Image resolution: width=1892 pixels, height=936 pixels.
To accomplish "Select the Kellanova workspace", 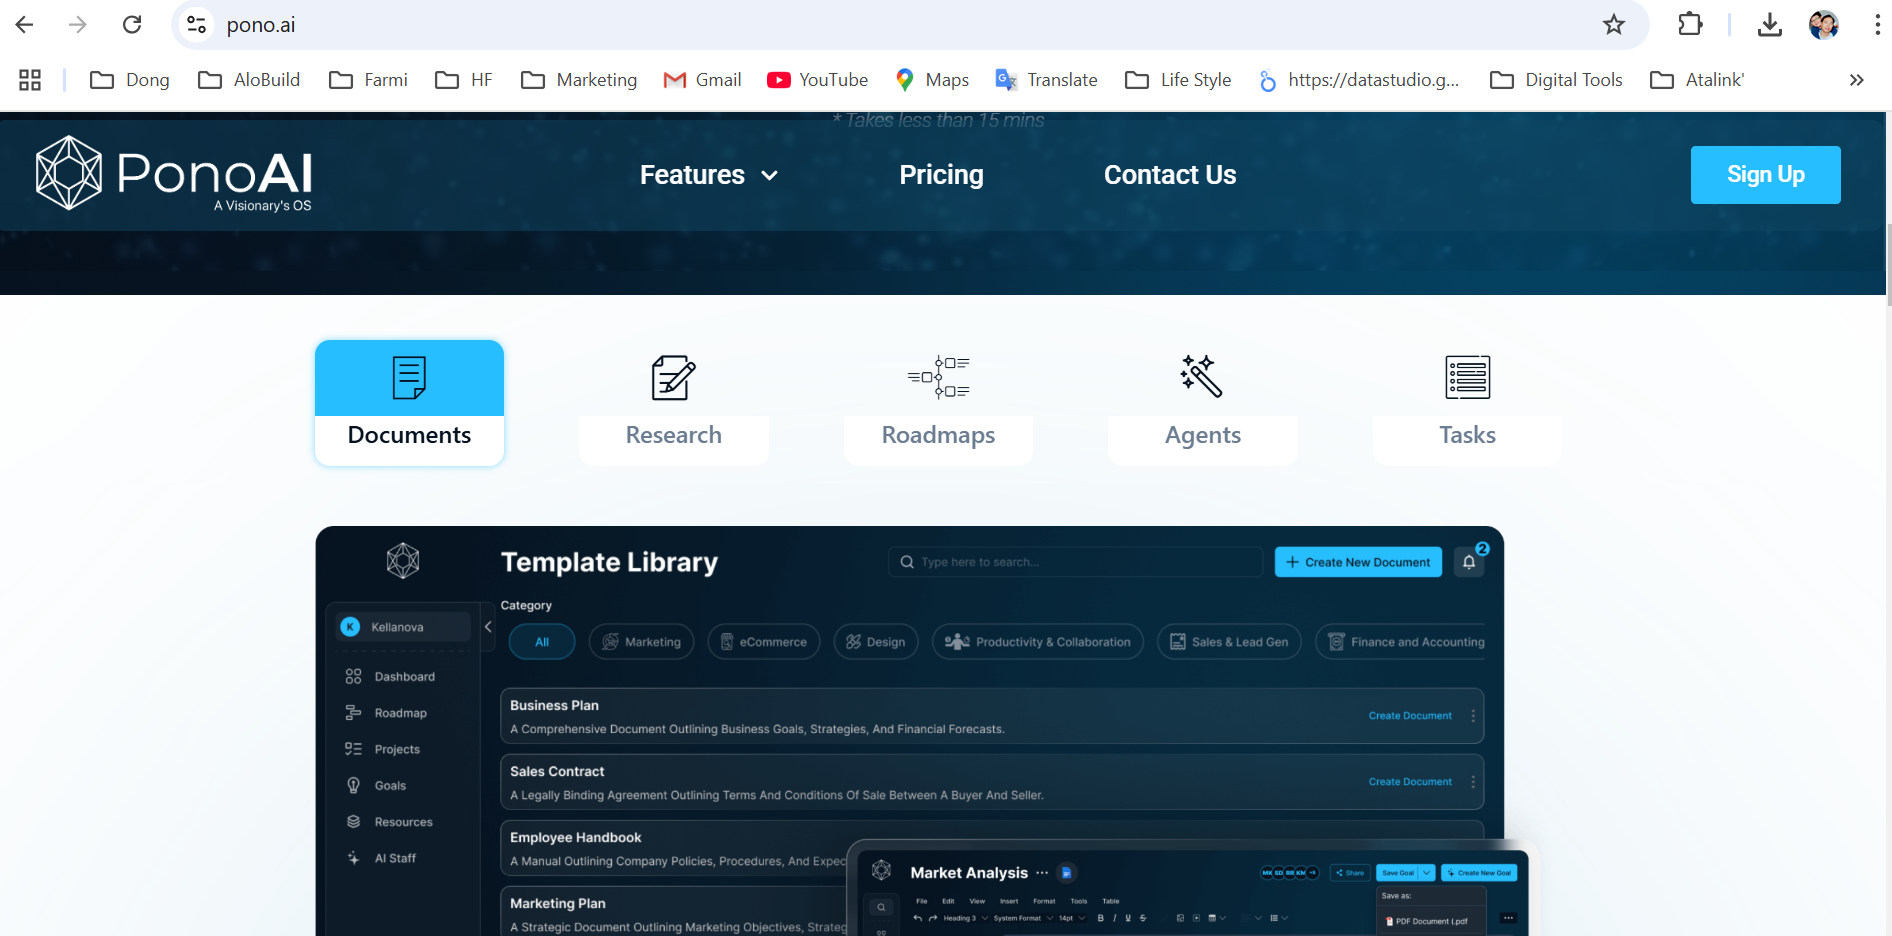I will point(403,627).
